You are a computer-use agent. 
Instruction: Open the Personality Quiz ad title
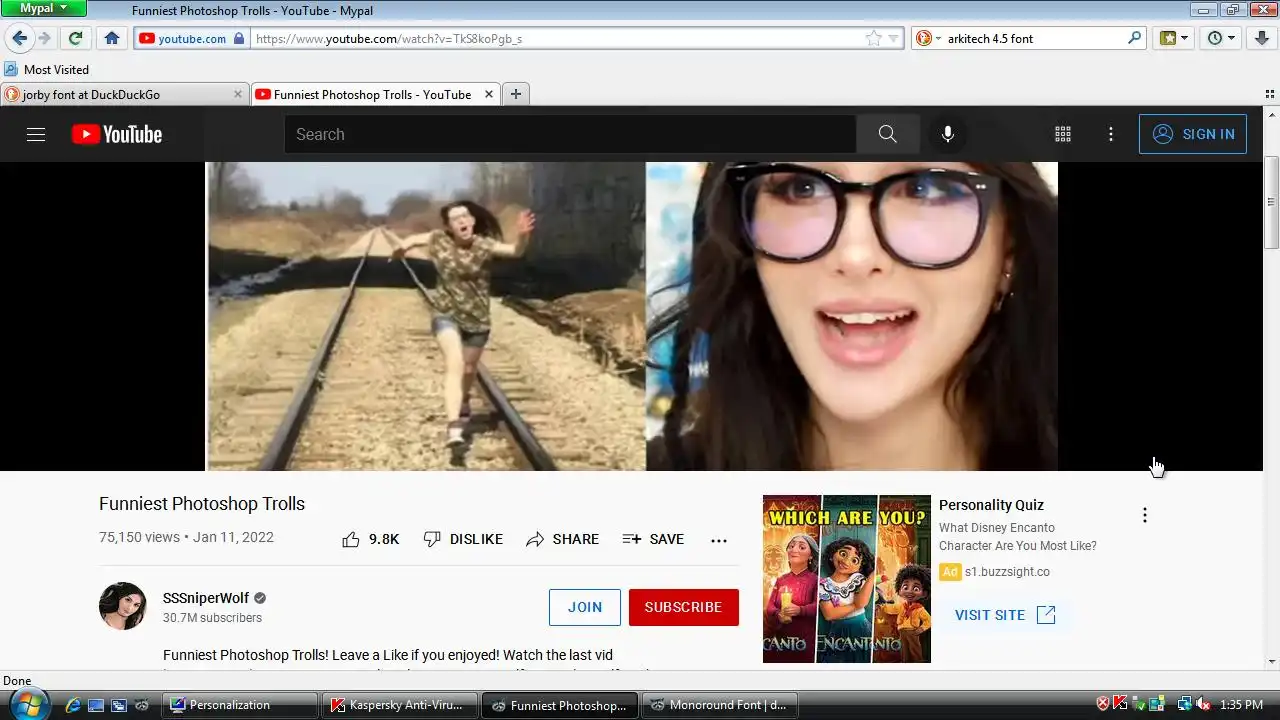tap(991, 505)
